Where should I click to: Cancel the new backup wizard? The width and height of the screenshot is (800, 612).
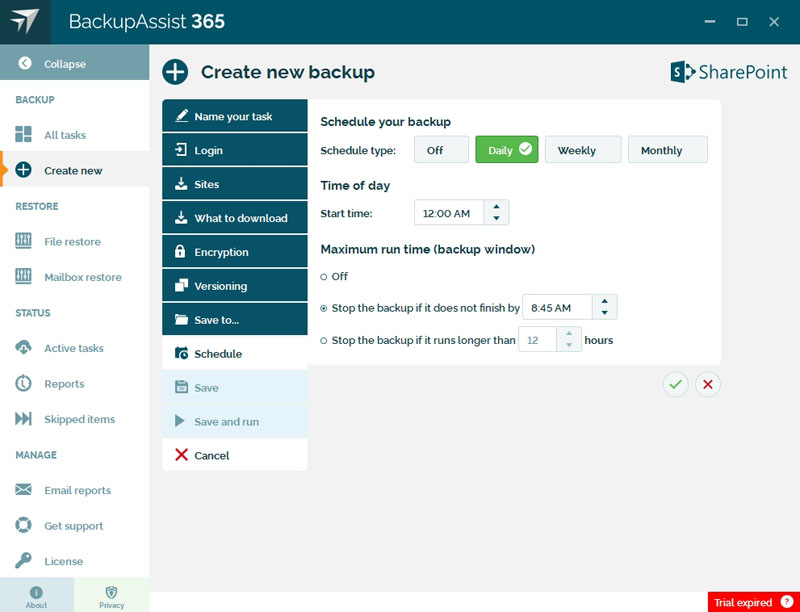pyautogui.click(x=235, y=455)
